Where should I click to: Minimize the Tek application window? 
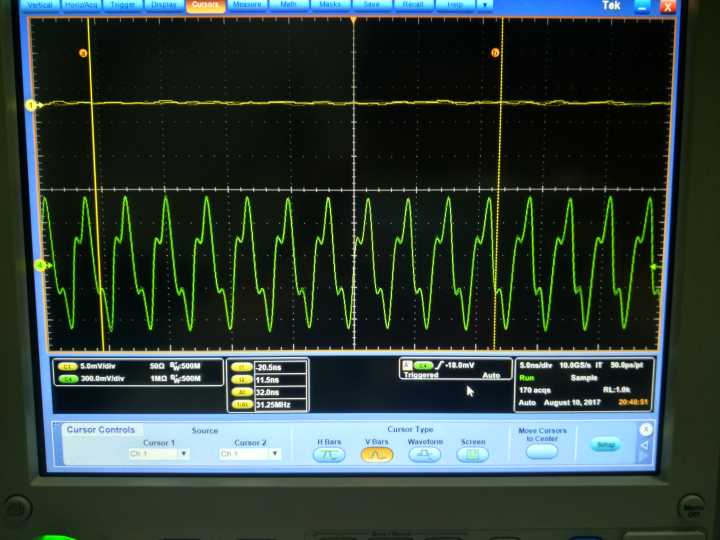[x=642, y=6]
